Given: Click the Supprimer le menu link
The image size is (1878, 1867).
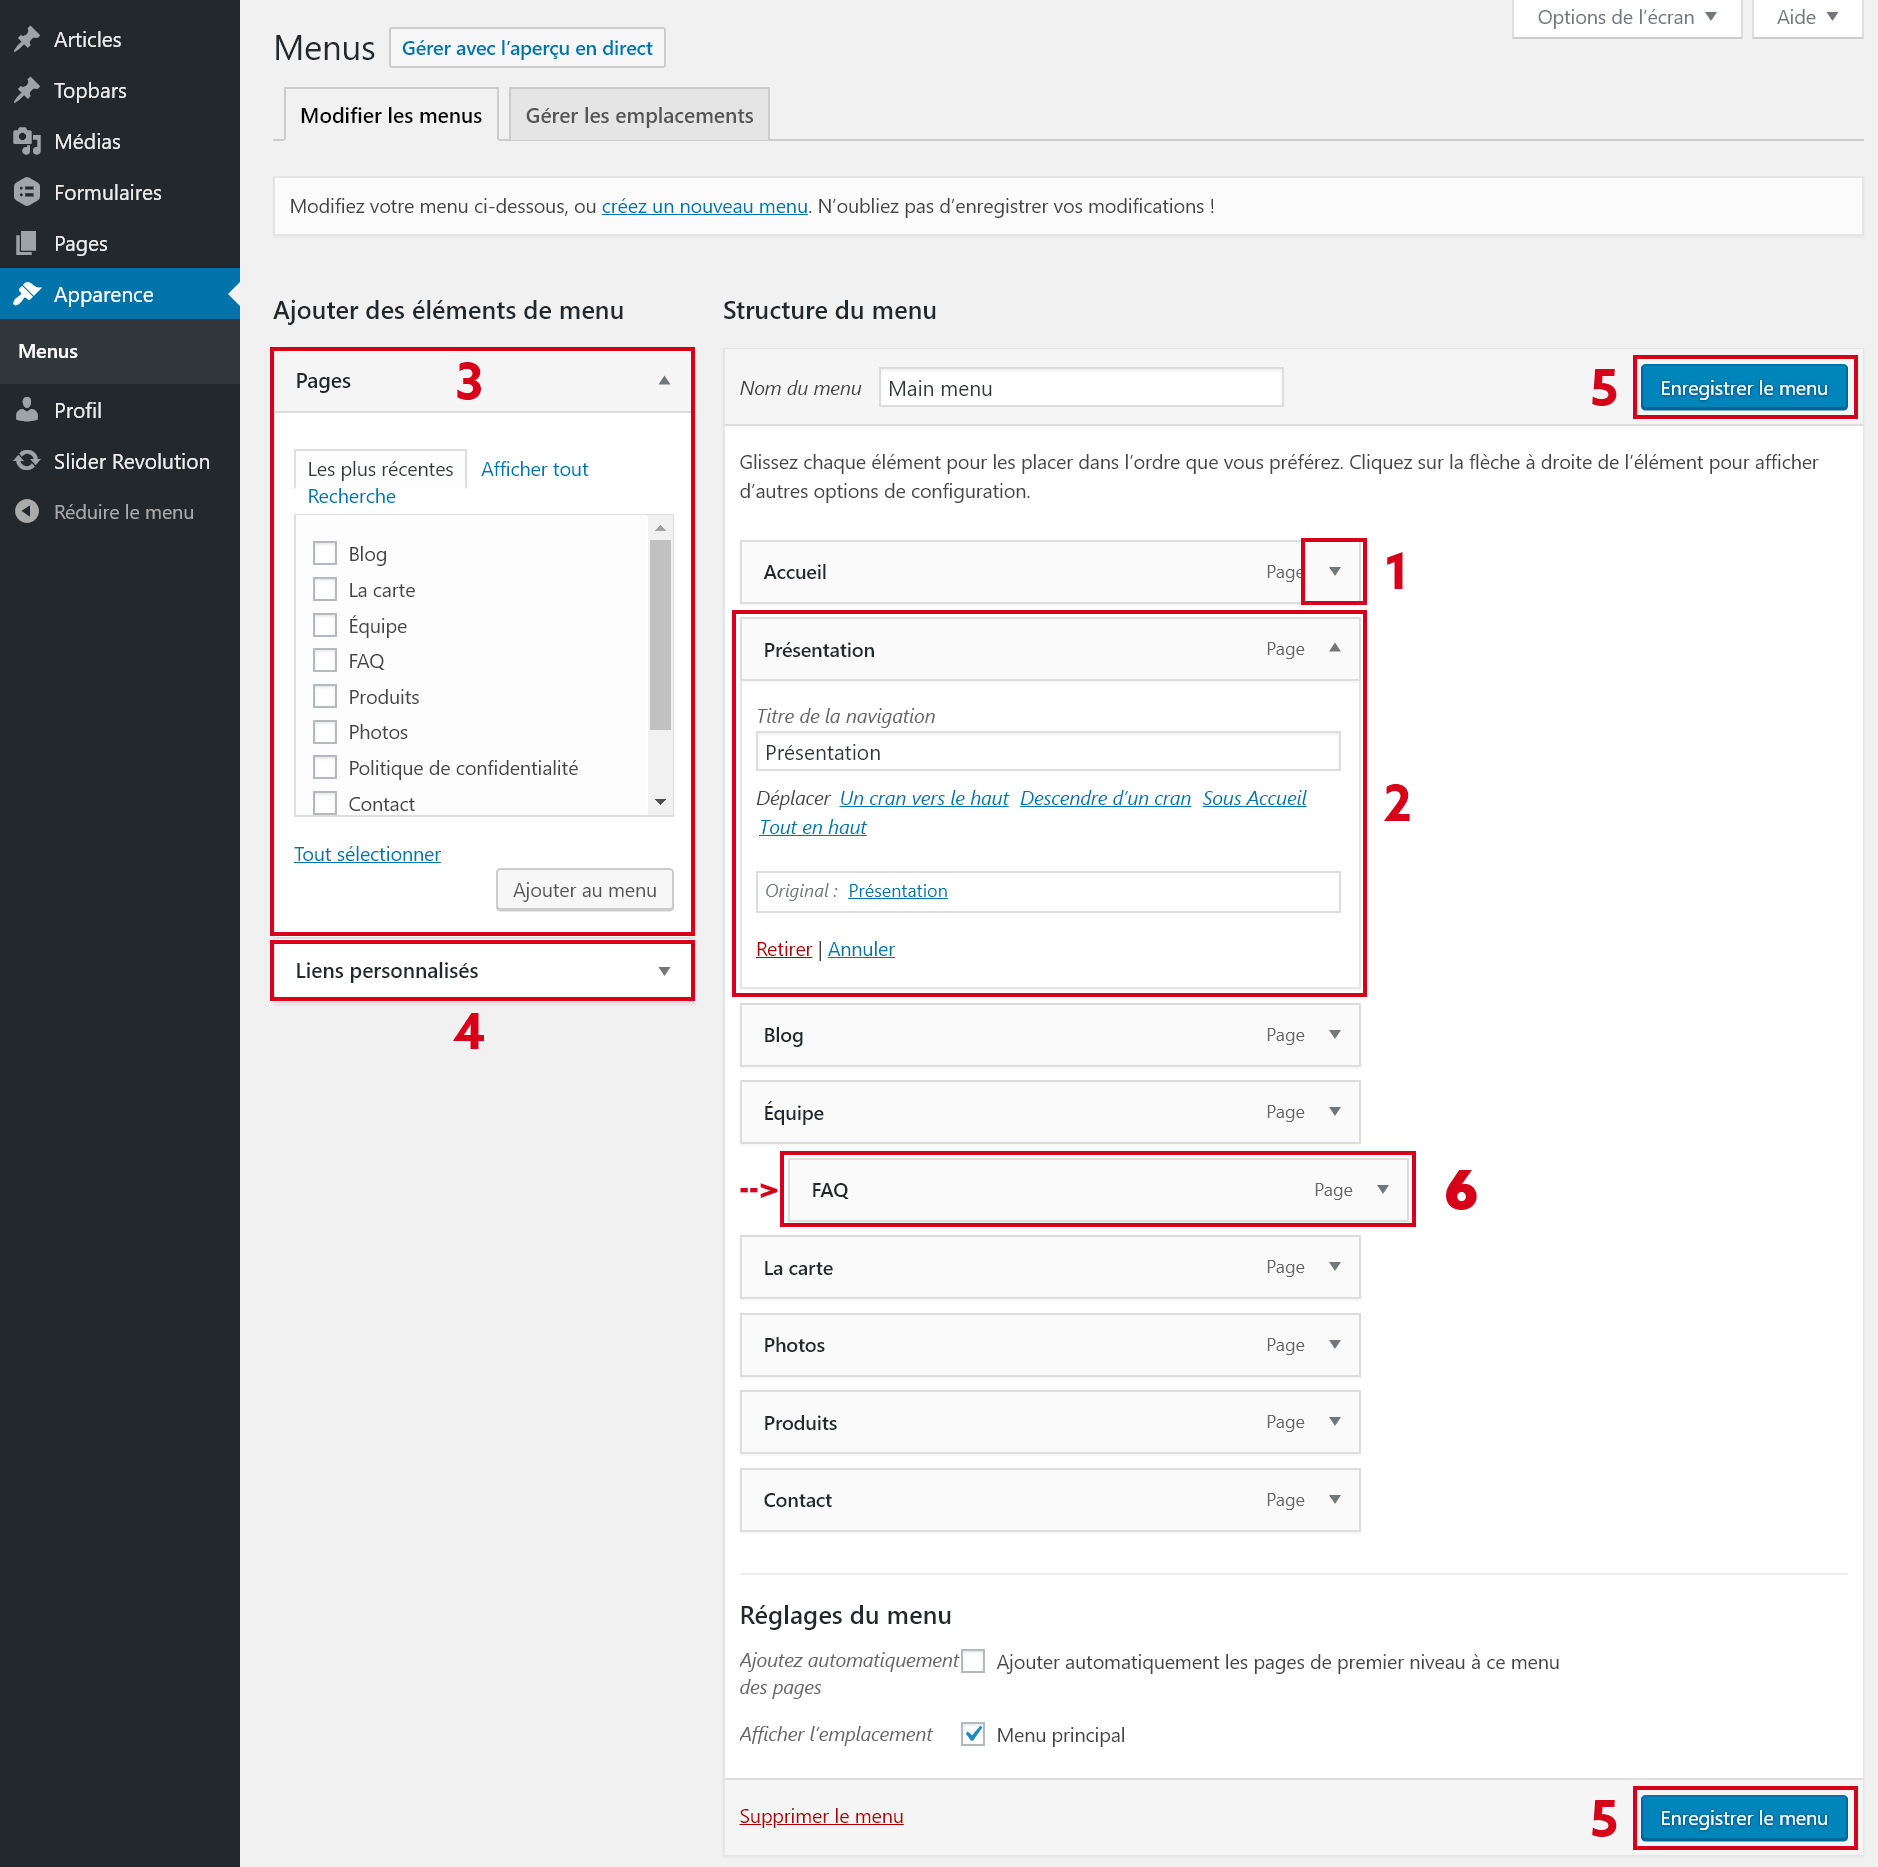Looking at the screenshot, I should coord(821,1816).
